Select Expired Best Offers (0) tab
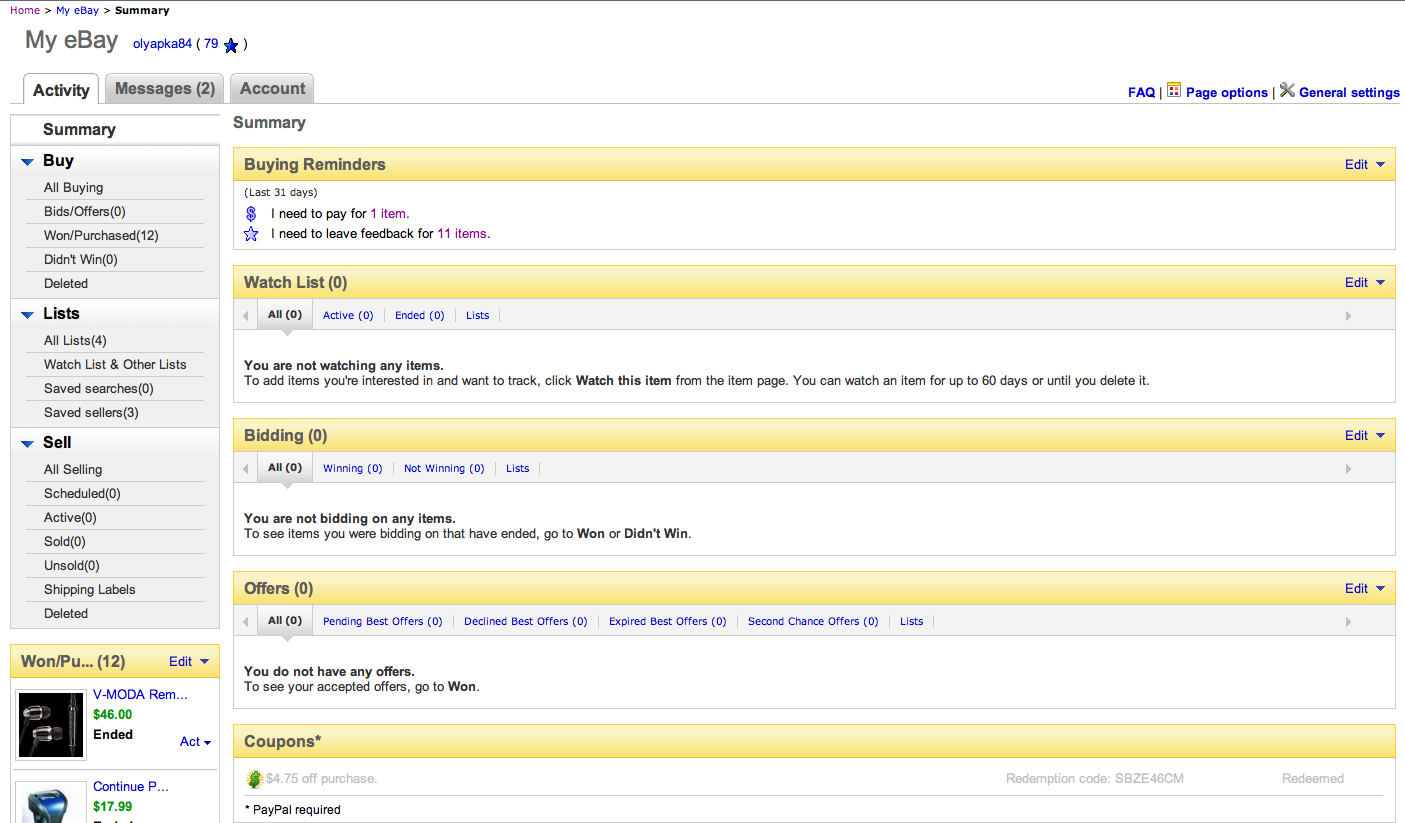The height and width of the screenshot is (823, 1405). [668, 622]
